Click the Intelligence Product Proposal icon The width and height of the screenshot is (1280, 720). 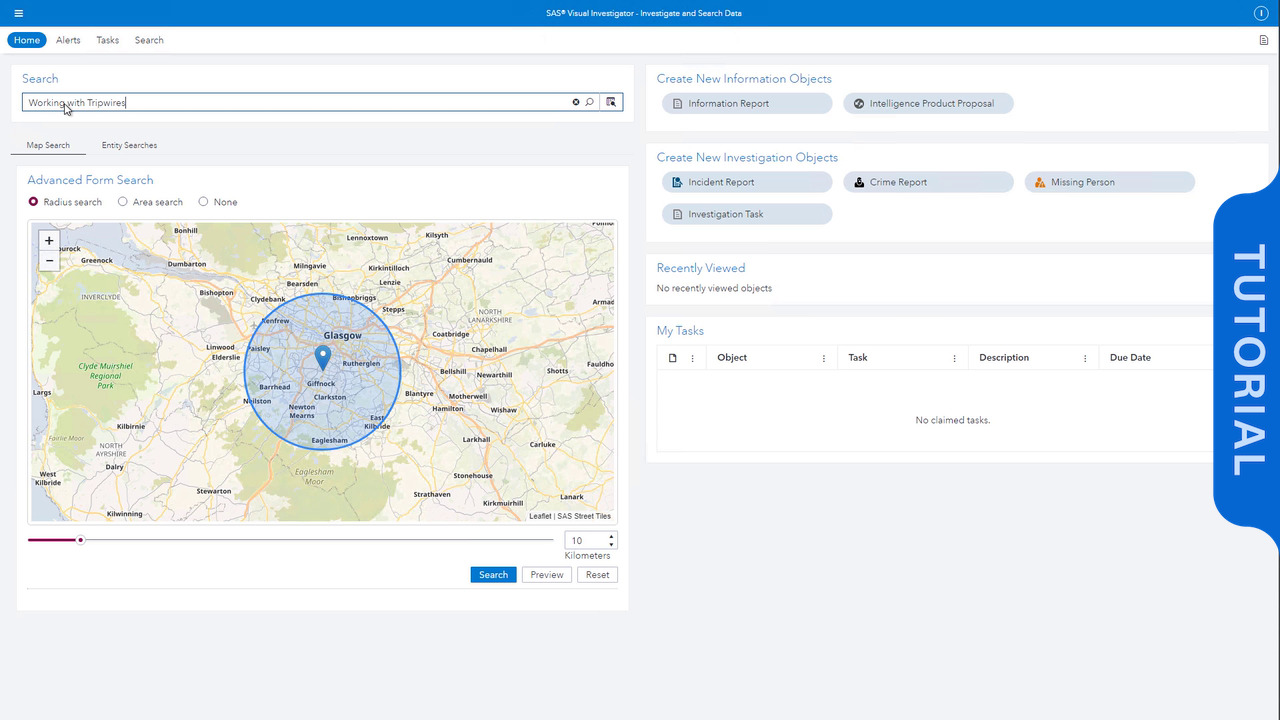[x=858, y=103]
